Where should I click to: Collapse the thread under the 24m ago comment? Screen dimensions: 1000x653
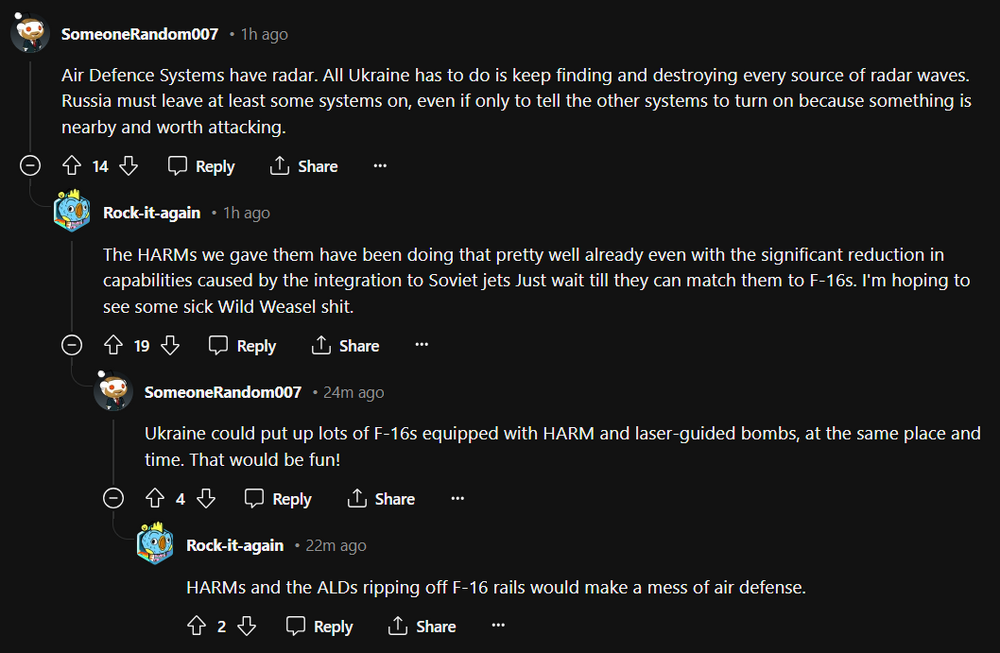click(x=114, y=499)
